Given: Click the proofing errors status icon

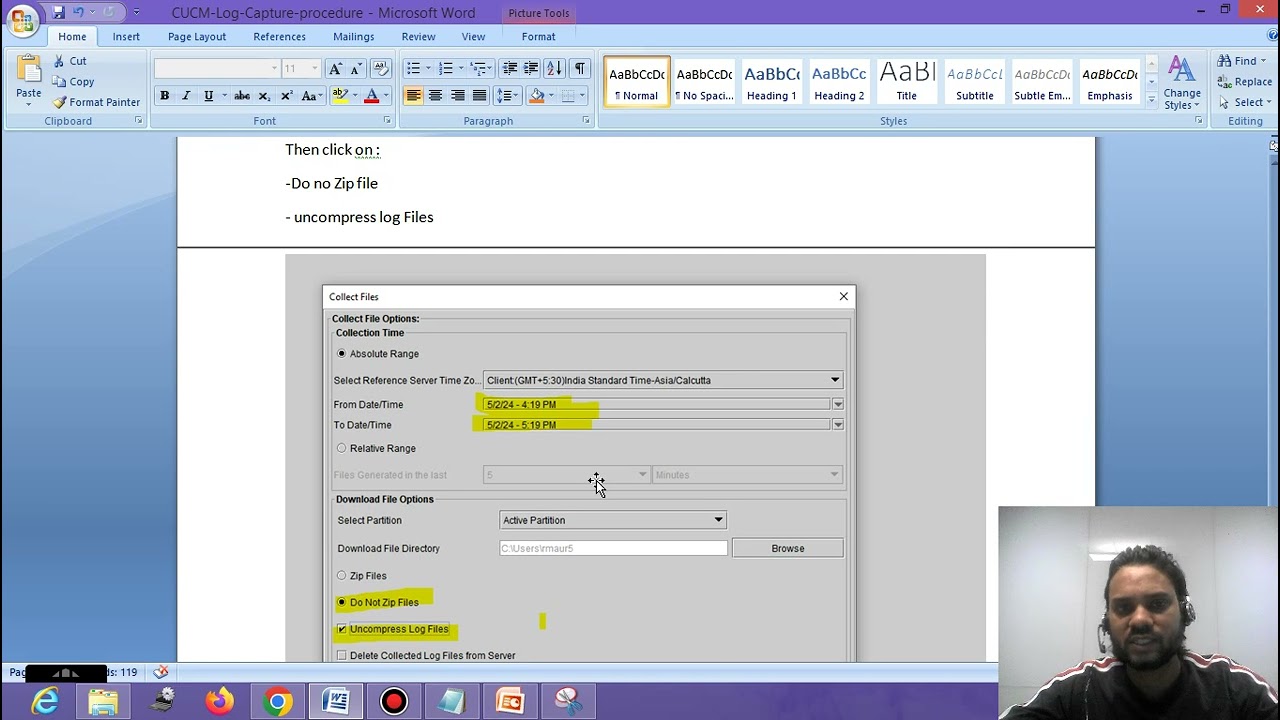Looking at the screenshot, I should 161,672.
